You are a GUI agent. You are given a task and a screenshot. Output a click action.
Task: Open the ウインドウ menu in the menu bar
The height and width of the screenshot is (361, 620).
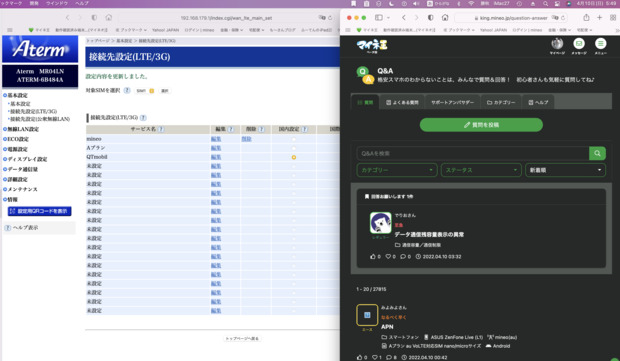(57, 3)
